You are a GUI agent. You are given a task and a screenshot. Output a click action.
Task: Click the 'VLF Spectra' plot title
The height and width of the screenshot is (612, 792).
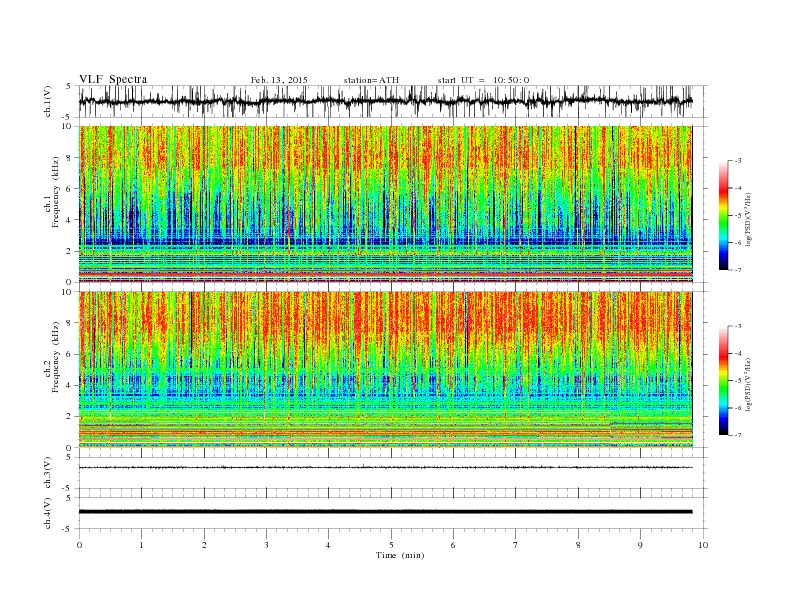pos(113,79)
